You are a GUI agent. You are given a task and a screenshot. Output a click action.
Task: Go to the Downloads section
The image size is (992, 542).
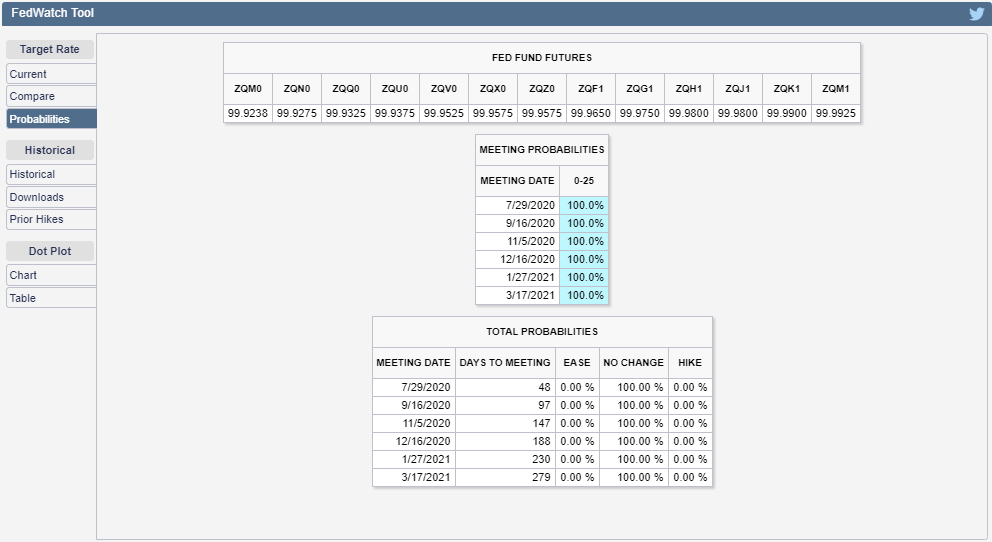[50, 197]
